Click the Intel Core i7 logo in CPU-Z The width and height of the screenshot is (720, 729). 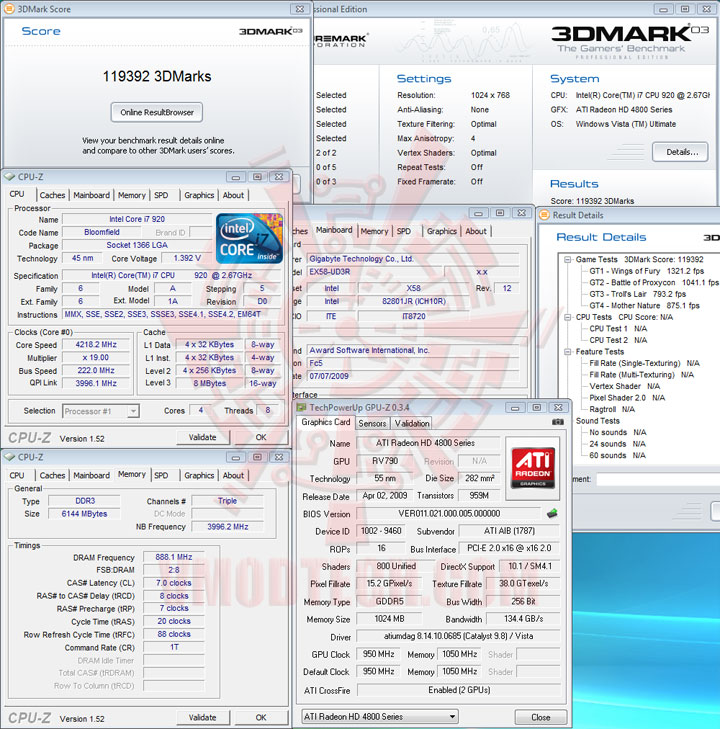point(249,238)
